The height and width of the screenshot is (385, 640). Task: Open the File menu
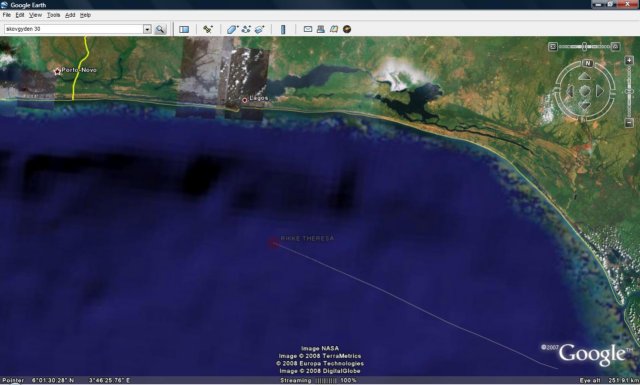click(7, 15)
